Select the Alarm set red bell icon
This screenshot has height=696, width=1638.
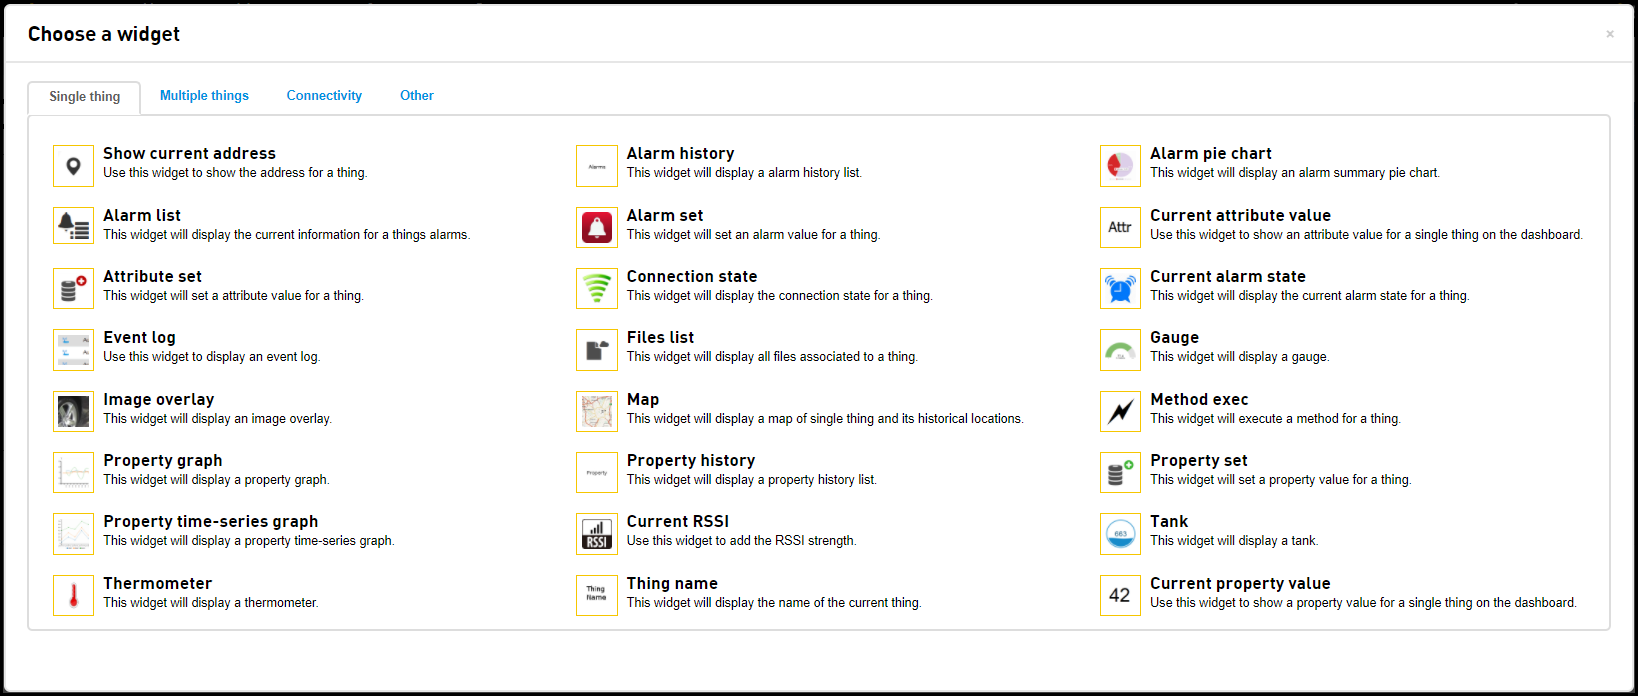click(x=597, y=228)
